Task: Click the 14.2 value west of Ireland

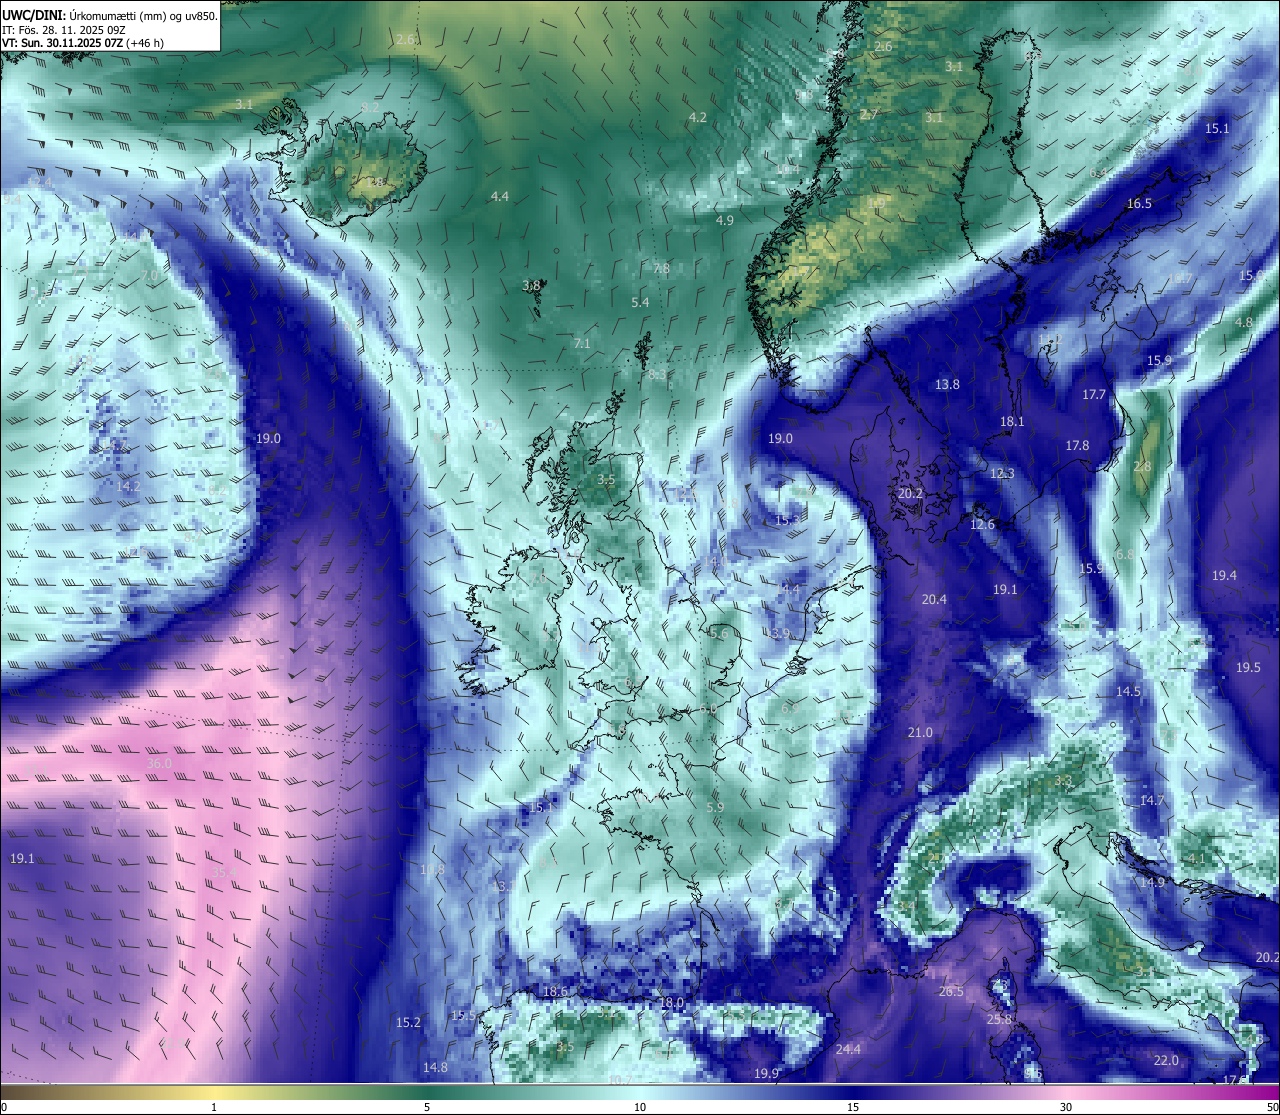Action: 128,487
